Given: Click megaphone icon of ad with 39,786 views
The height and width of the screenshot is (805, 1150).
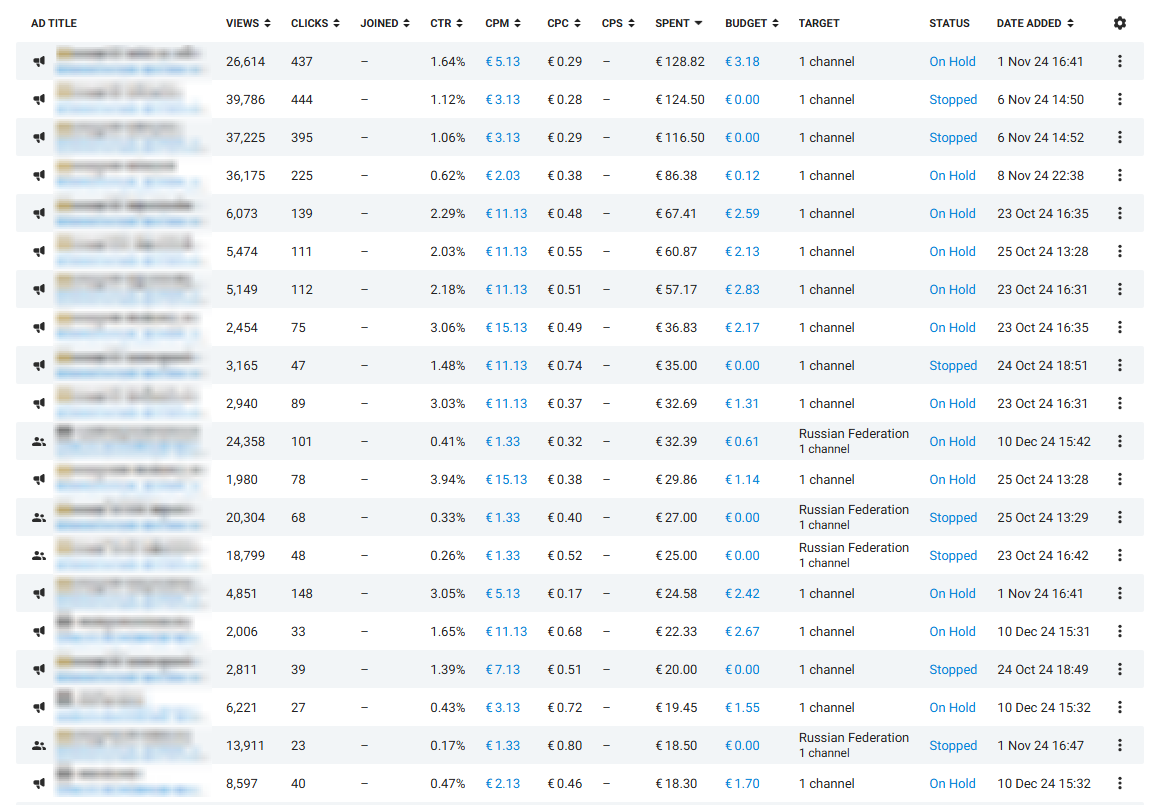Looking at the screenshot, I should point(39,100).
